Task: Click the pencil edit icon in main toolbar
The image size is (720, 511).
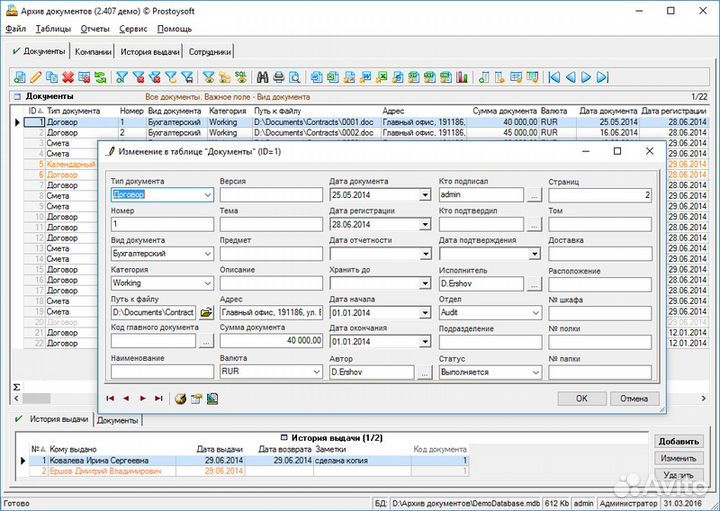Action: pyautogui.click(x=37, y=77)
